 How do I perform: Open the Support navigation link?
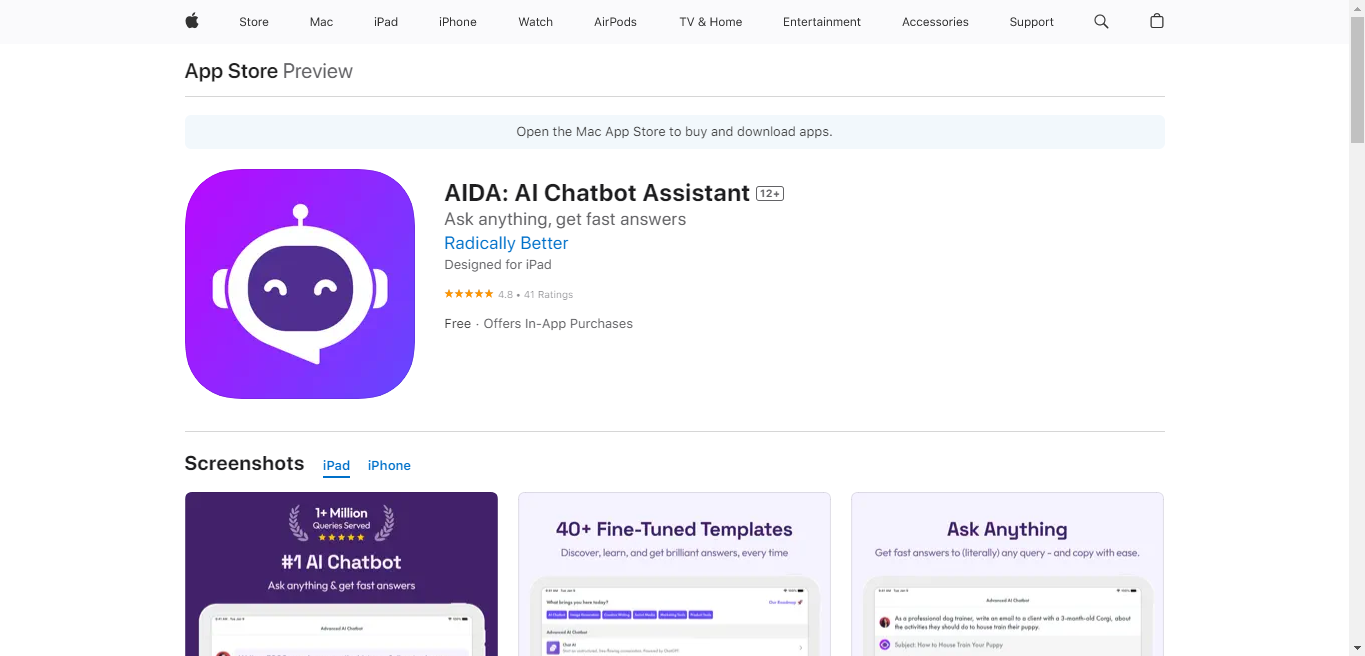pyautogui.click(x=1032, y=22)
